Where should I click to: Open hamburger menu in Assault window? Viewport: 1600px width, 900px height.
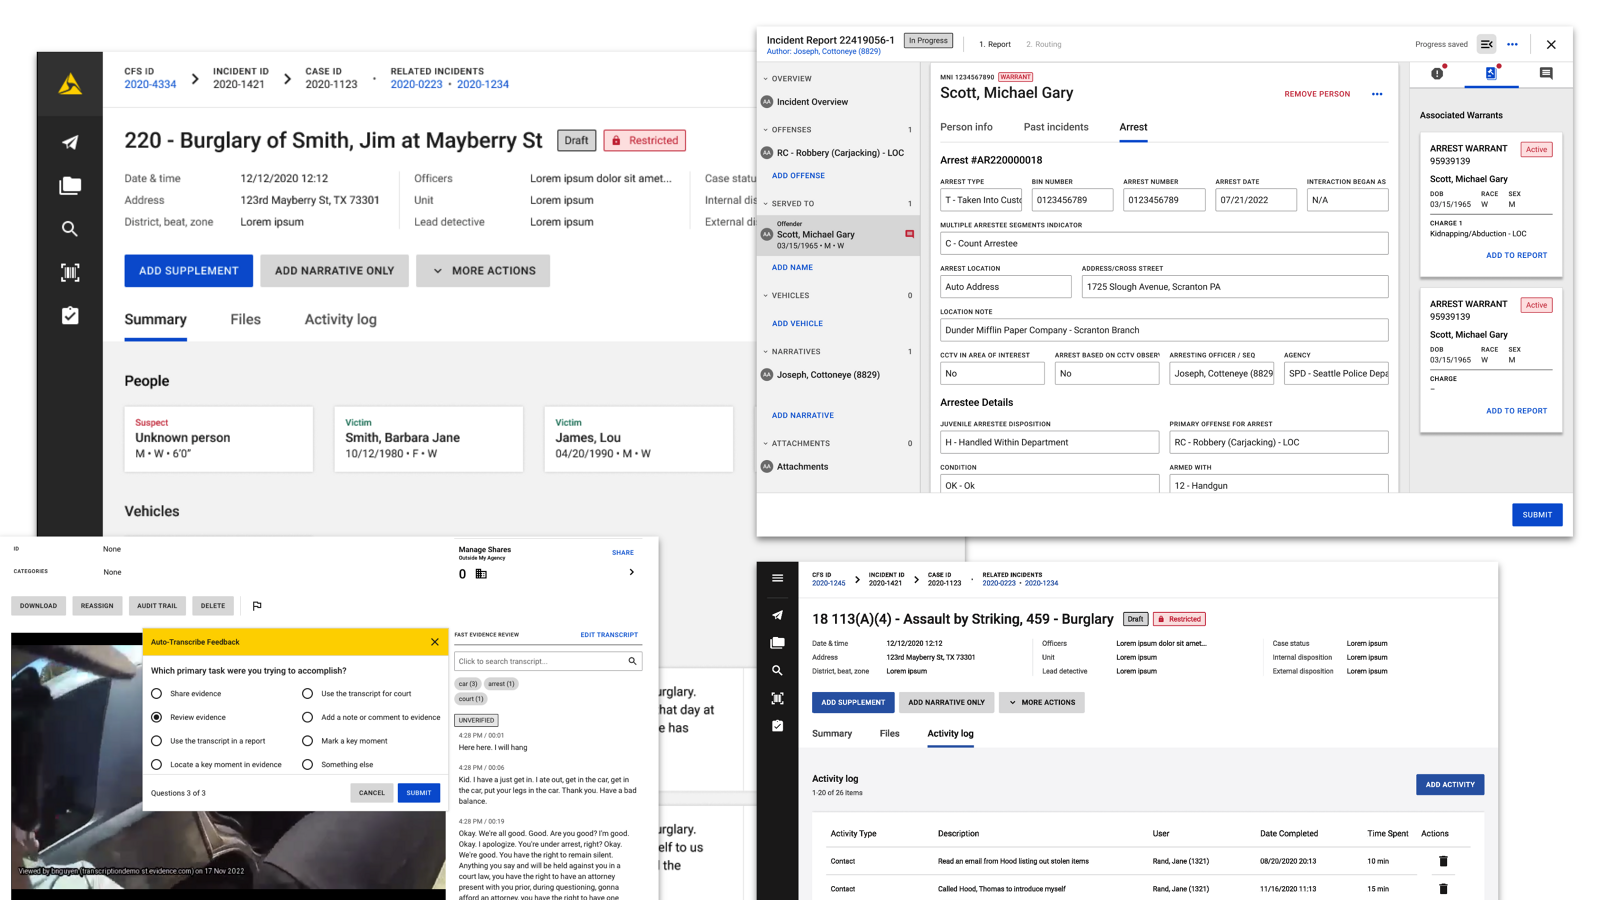point(777,578)
